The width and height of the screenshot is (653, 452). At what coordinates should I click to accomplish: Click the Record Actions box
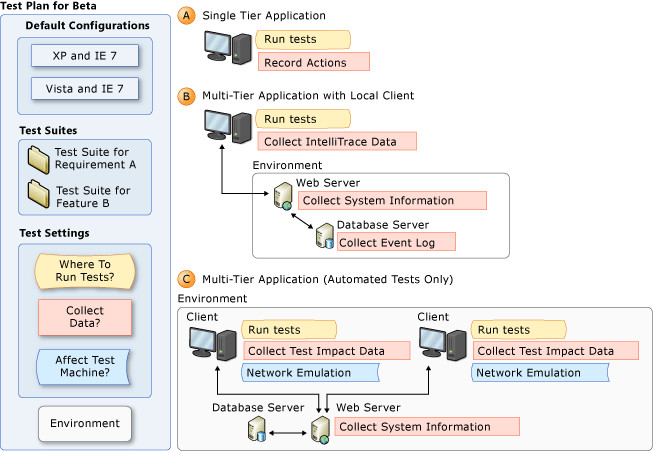point(313,62)
